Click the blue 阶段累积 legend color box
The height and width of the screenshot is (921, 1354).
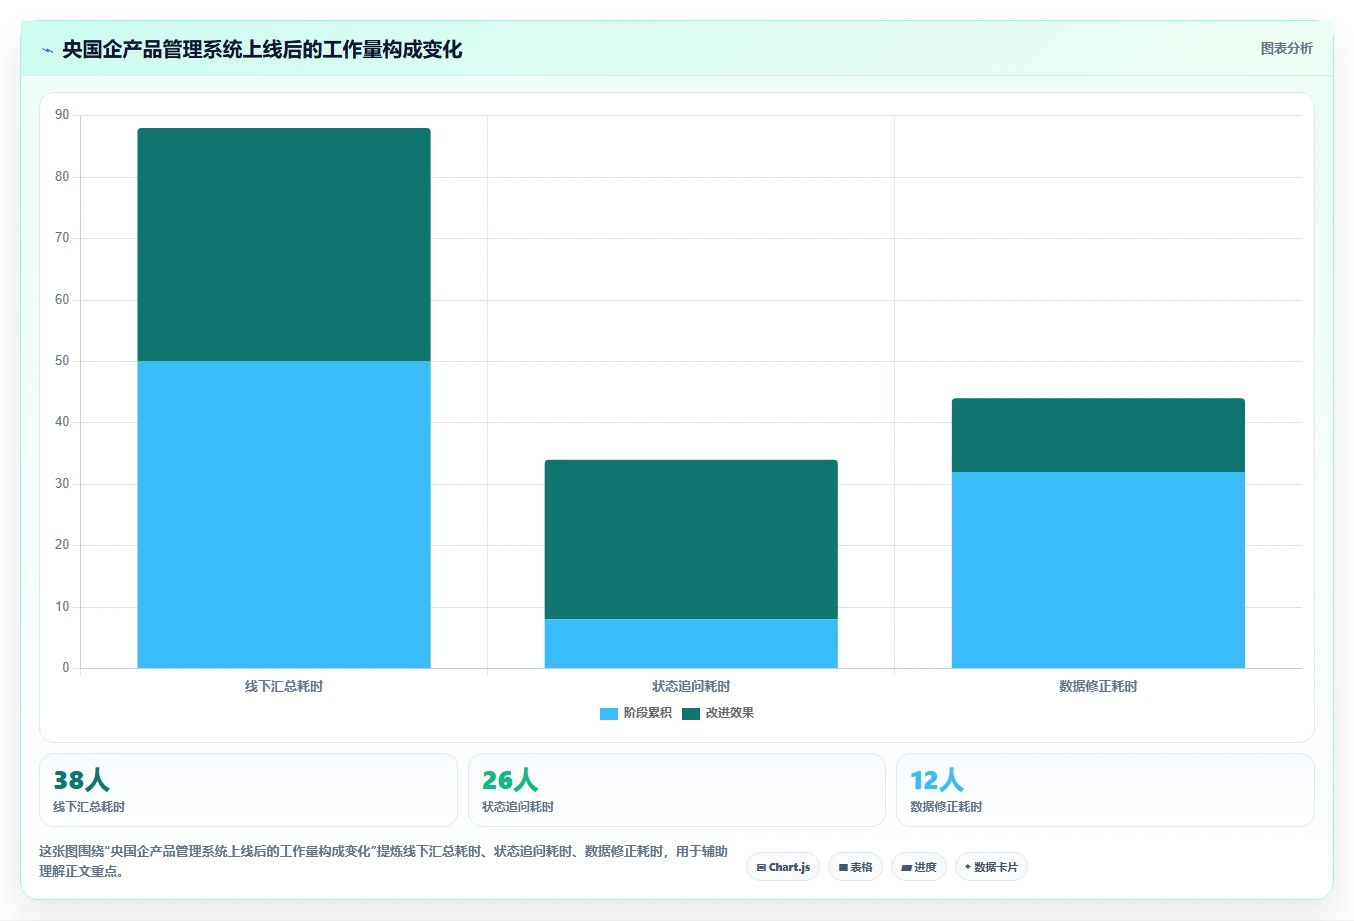point(609,714)
